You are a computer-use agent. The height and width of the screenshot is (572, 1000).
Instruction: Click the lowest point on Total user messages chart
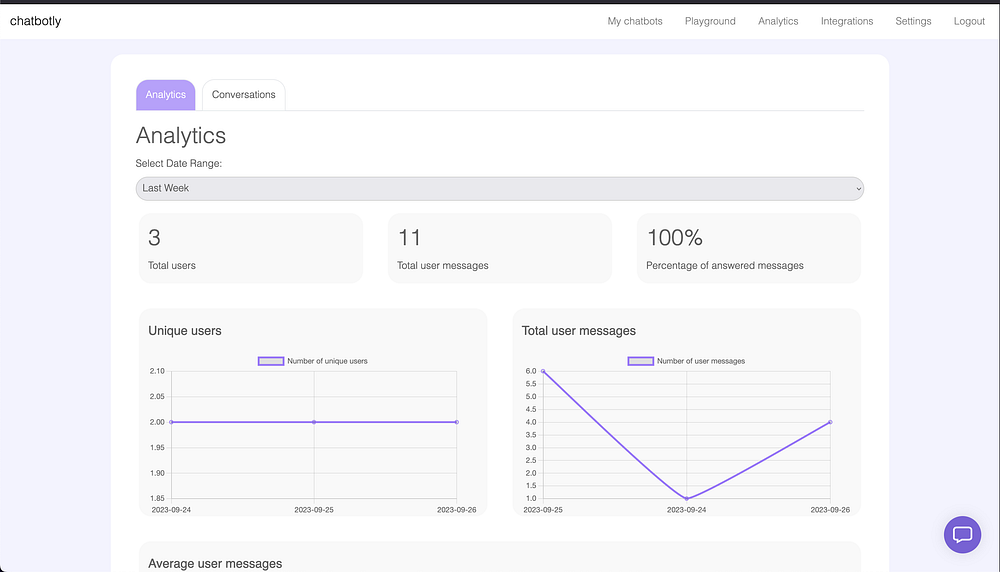[687, 498]
